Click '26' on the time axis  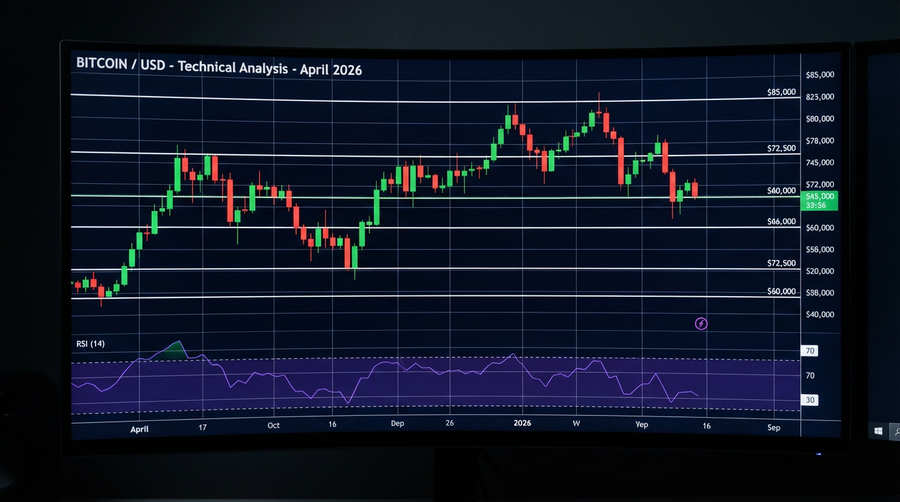point(449,423)
